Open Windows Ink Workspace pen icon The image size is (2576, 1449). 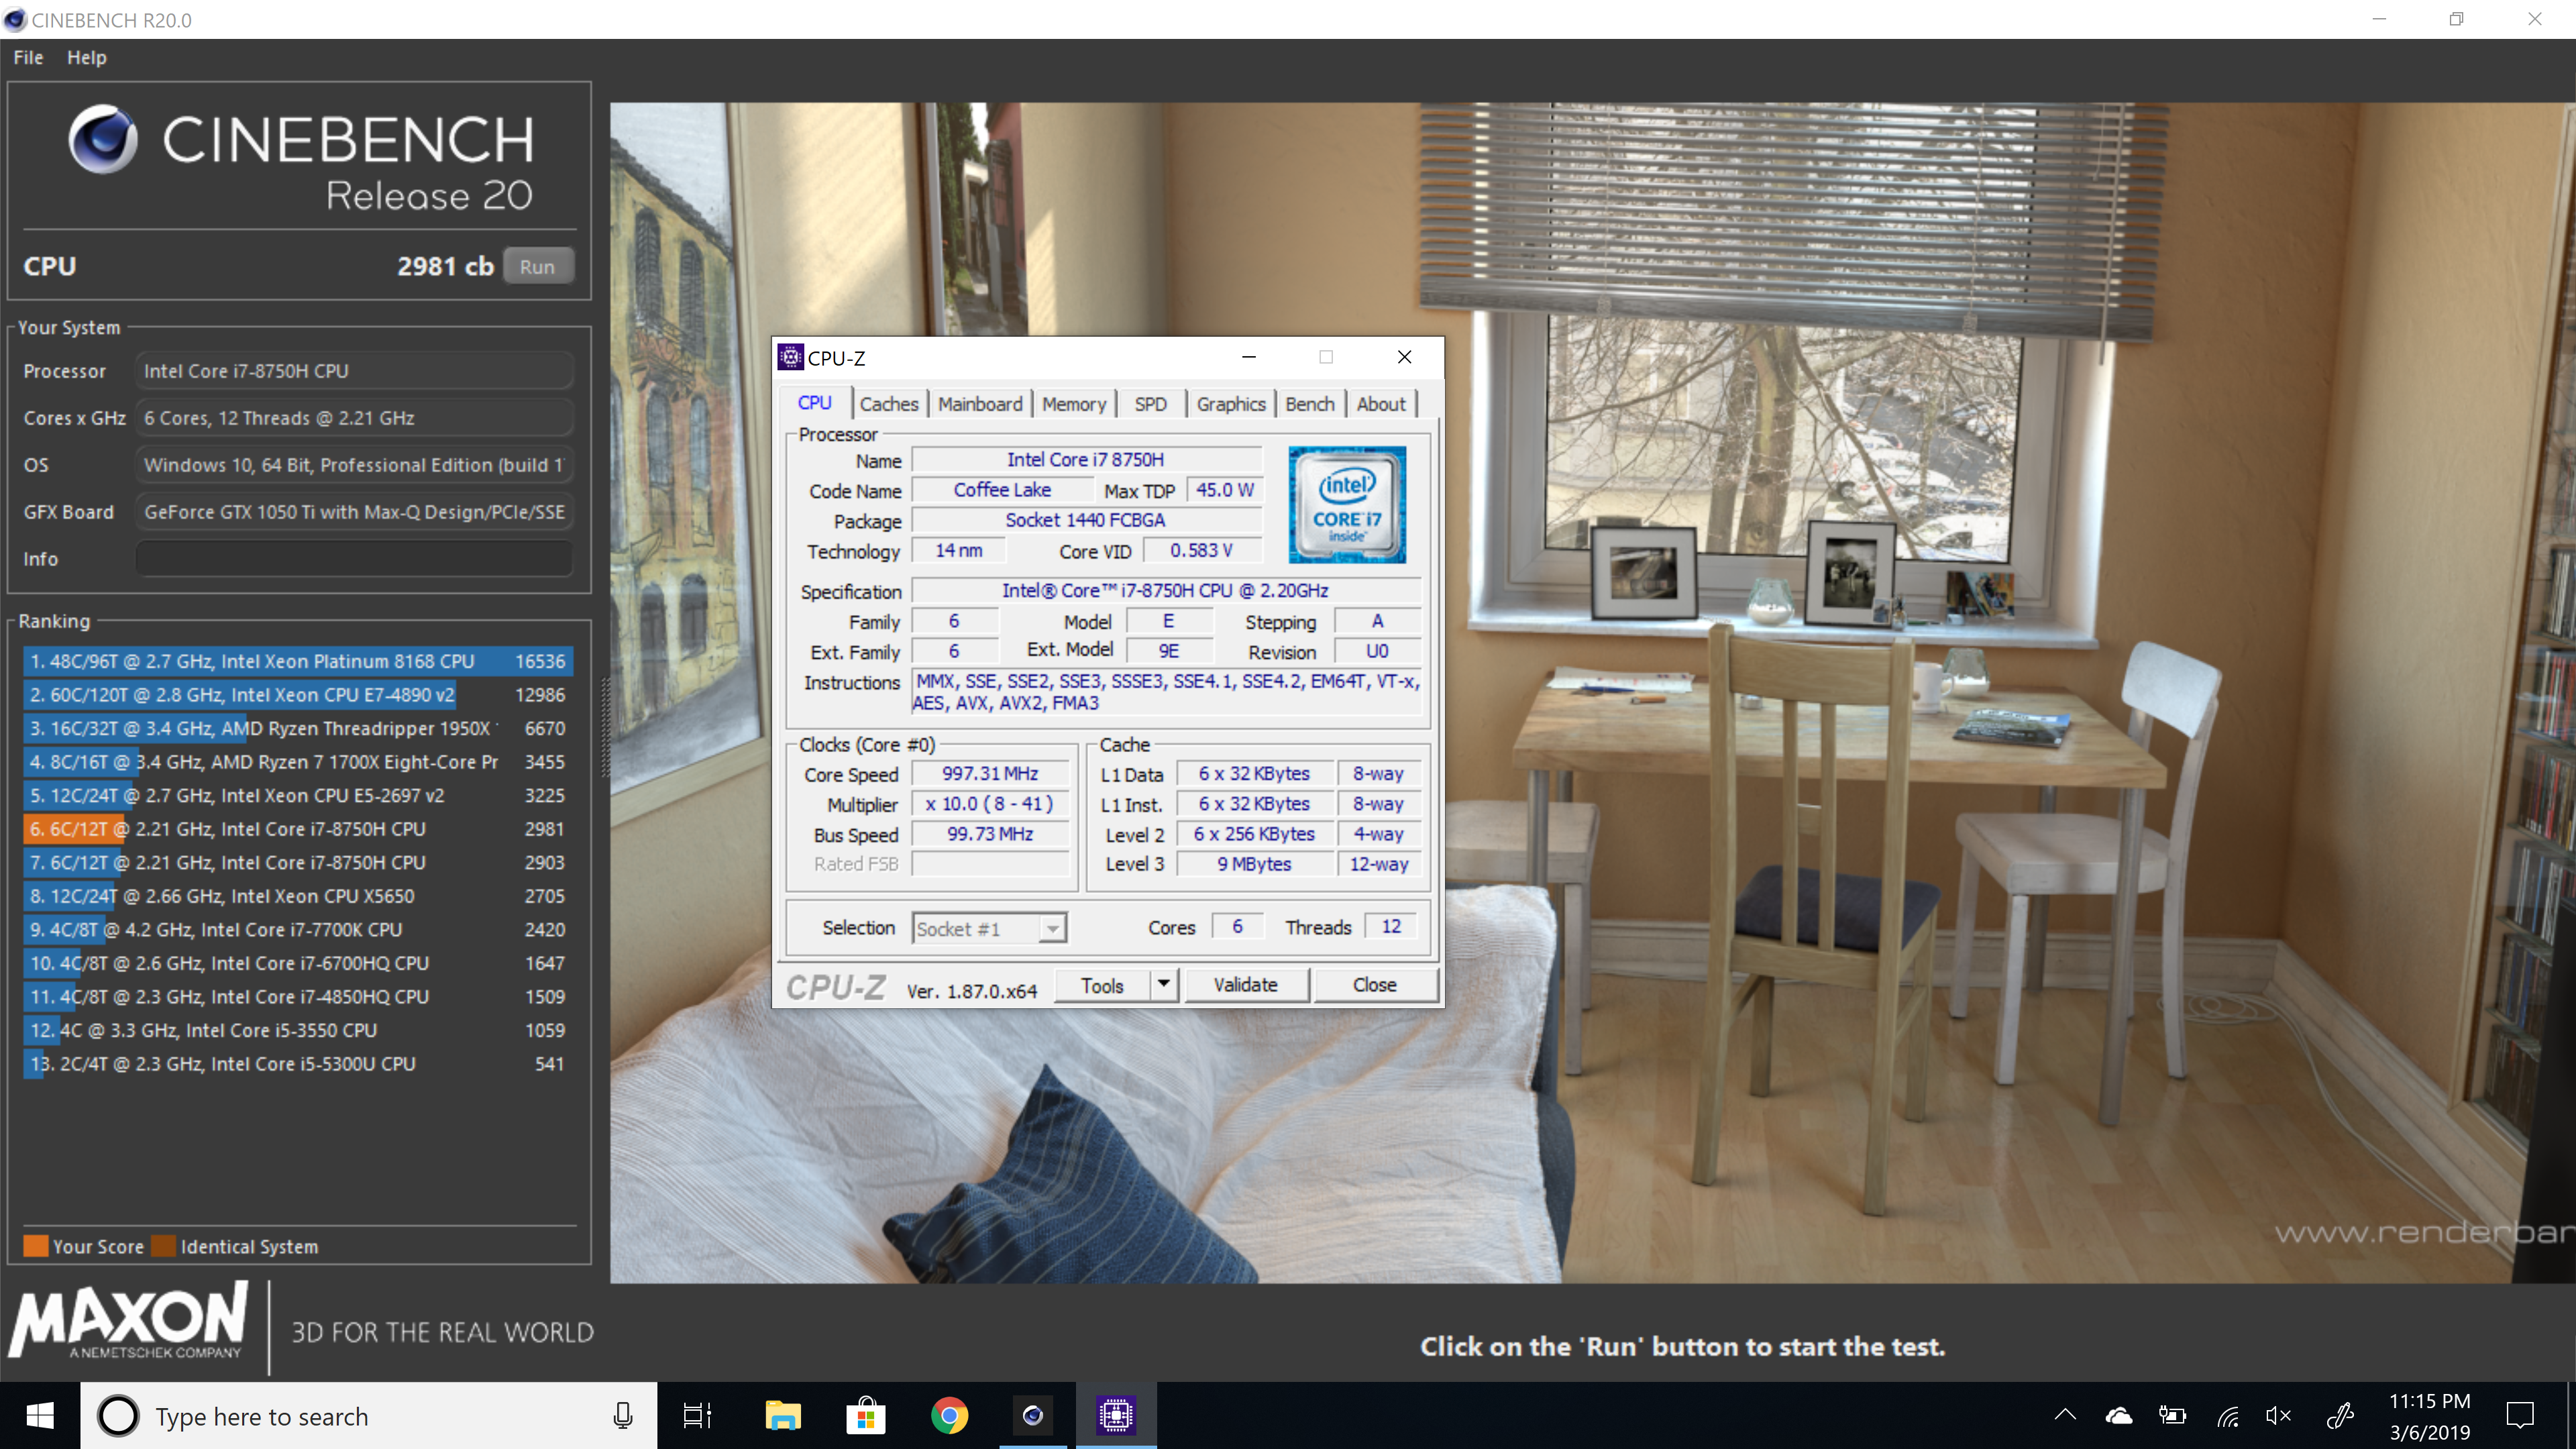point(2340,1416)
